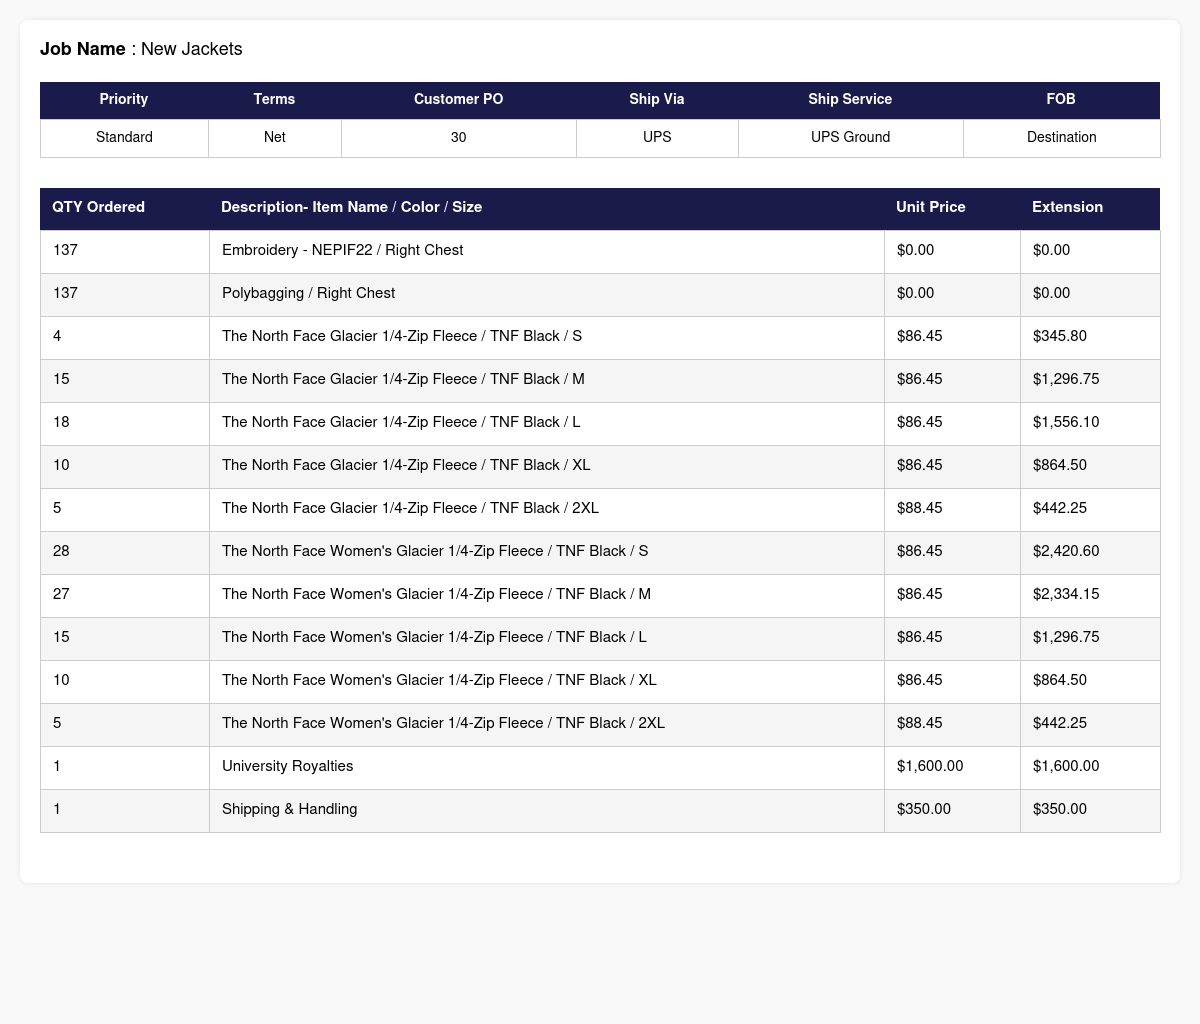1200x1024 pixels.
Task: Select the 'New Jackets' job name text
Action: point(192,49)
